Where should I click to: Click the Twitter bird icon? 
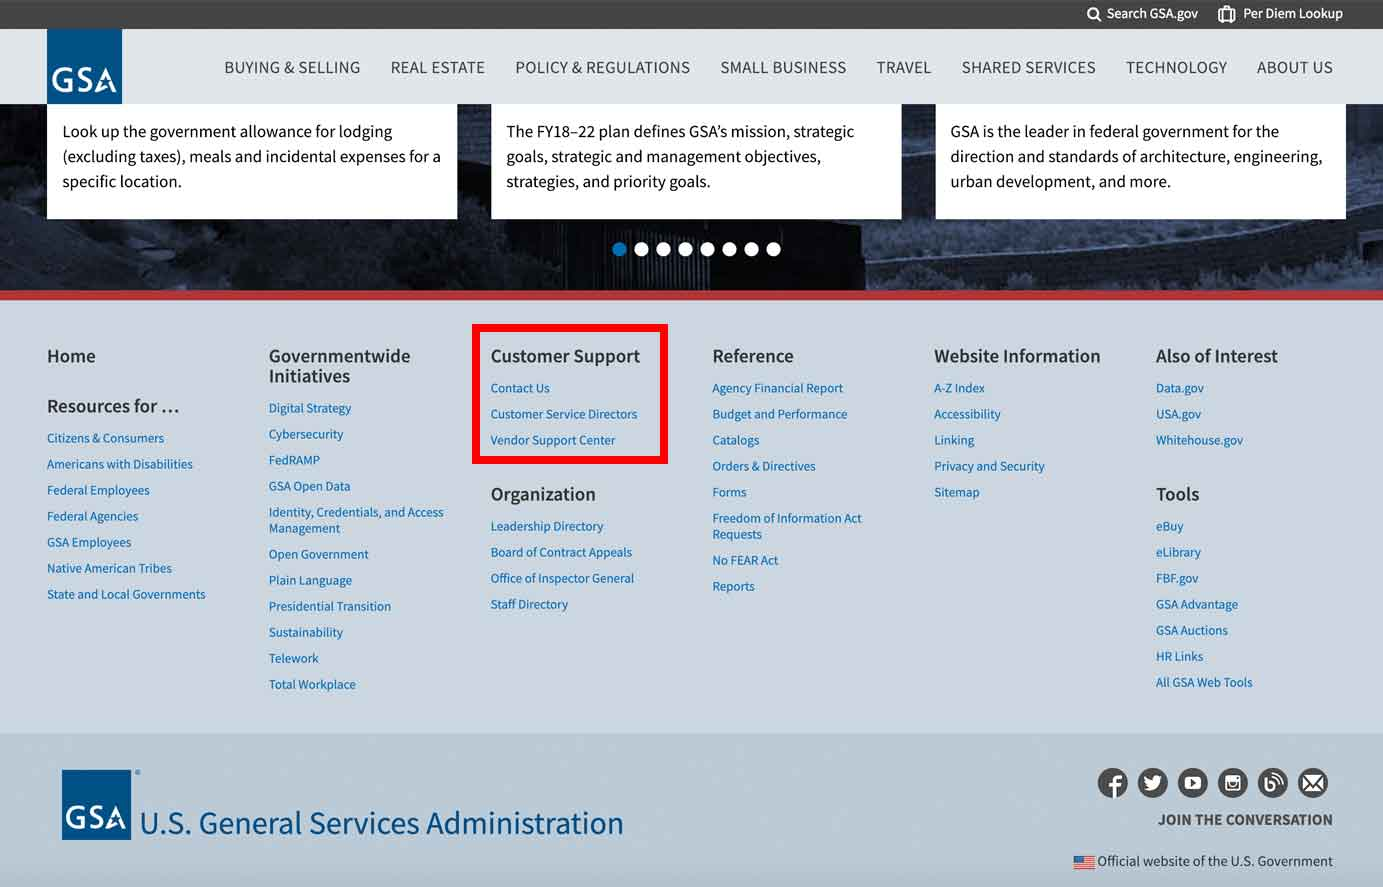(1152, 783)
